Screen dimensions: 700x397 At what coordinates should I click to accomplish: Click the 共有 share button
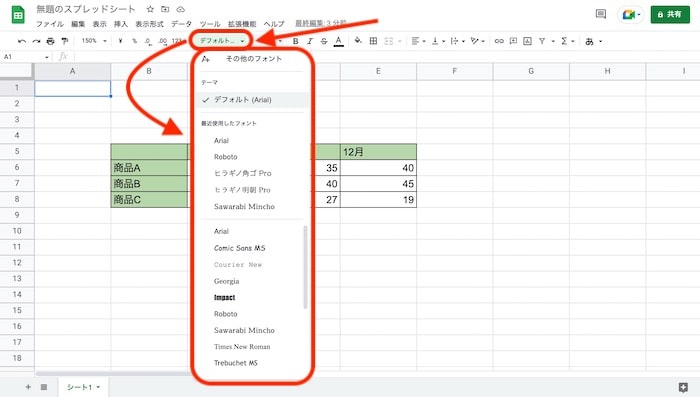670,15
